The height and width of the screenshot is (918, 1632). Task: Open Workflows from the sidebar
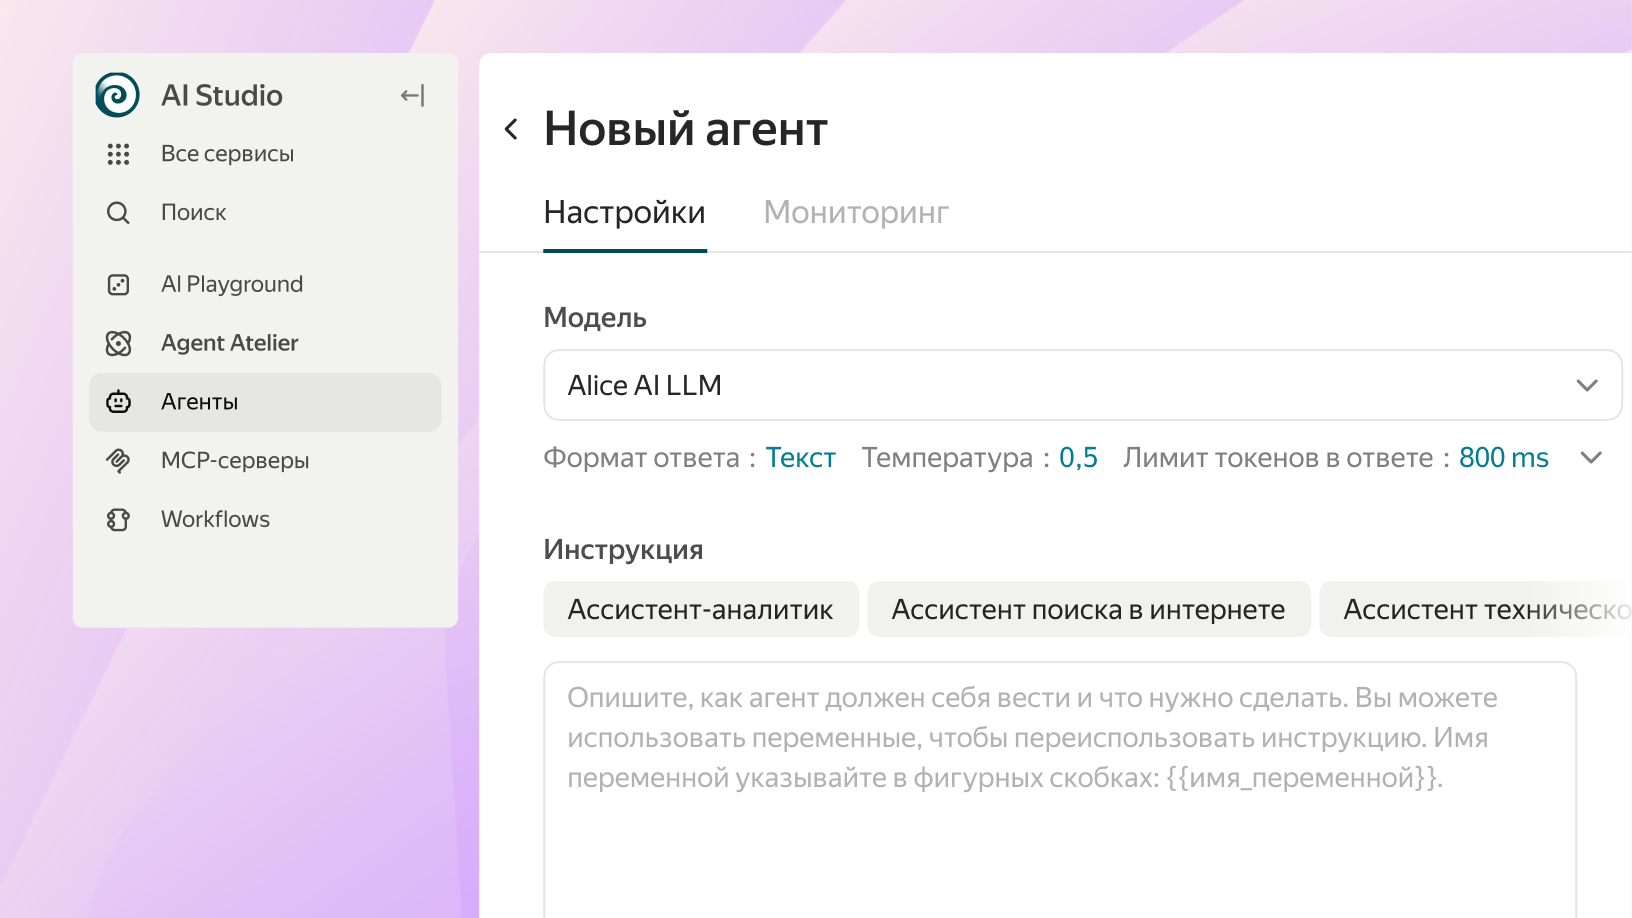tap(265, 520)
